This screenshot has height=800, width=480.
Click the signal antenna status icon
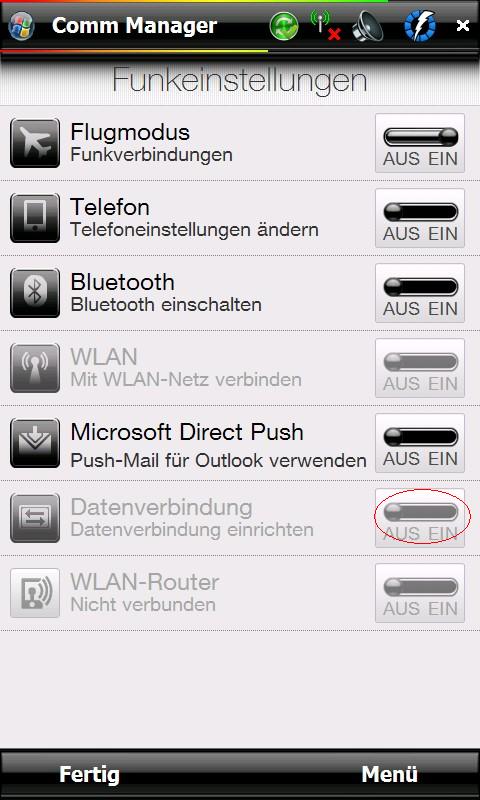(x=325, y=26)
